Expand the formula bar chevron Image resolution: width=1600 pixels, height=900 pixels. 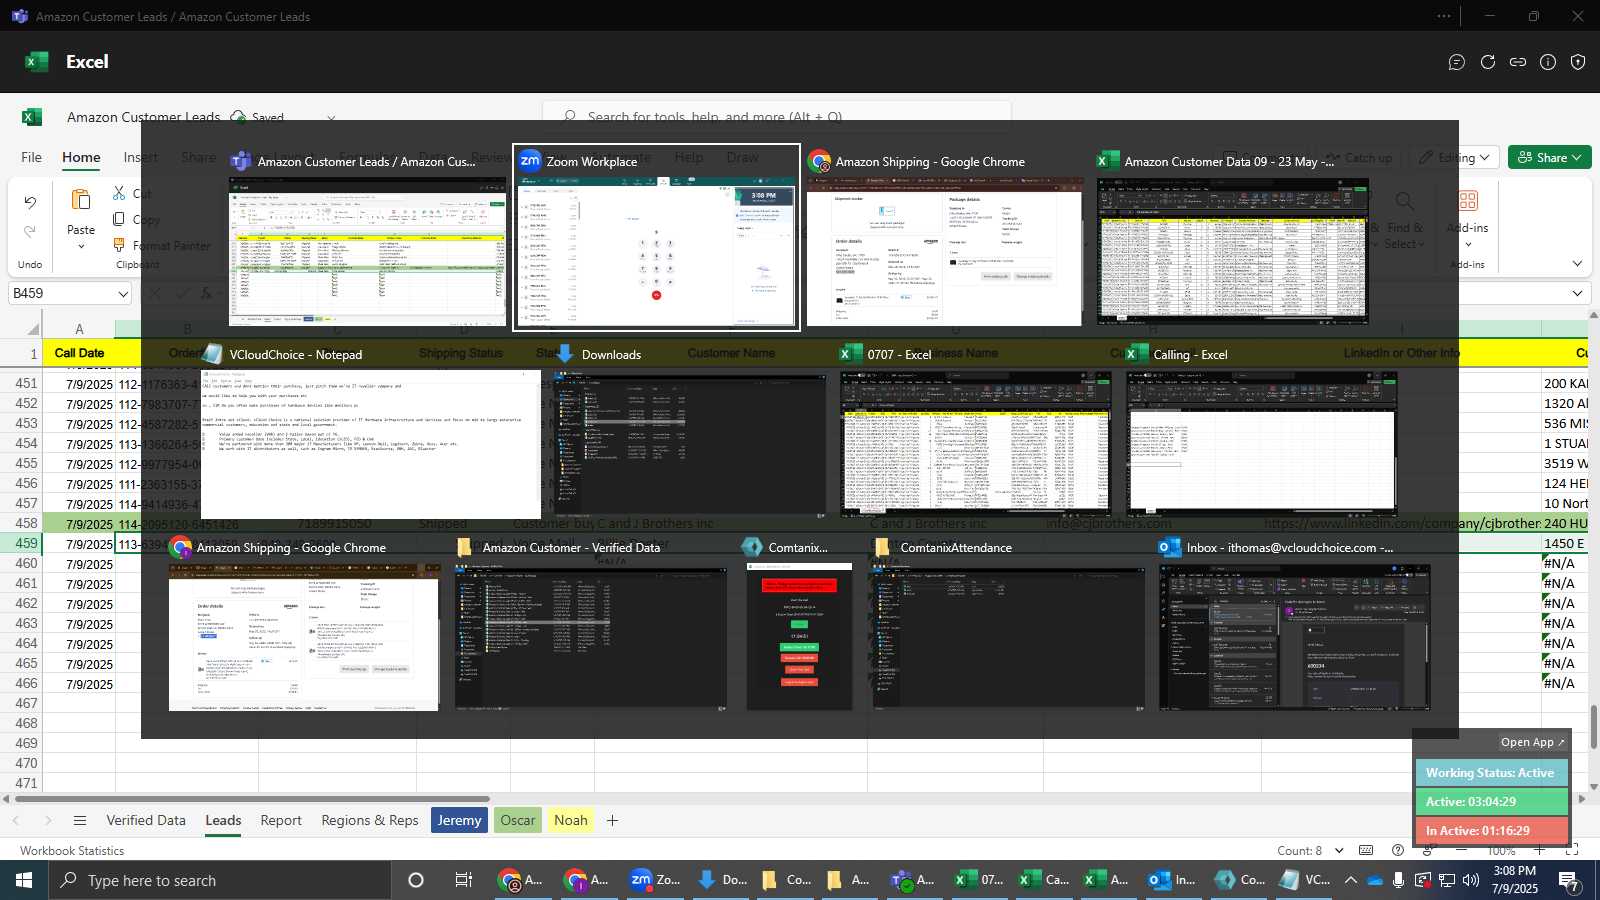[x=1577, y=294]
